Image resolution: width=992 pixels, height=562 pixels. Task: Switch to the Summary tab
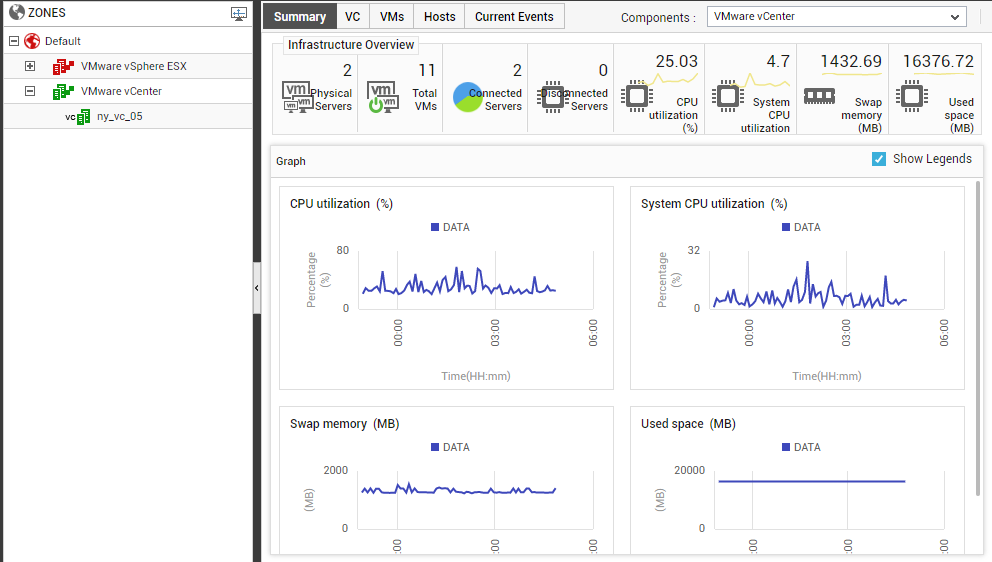pyautogui.click(x=300, y=16)
